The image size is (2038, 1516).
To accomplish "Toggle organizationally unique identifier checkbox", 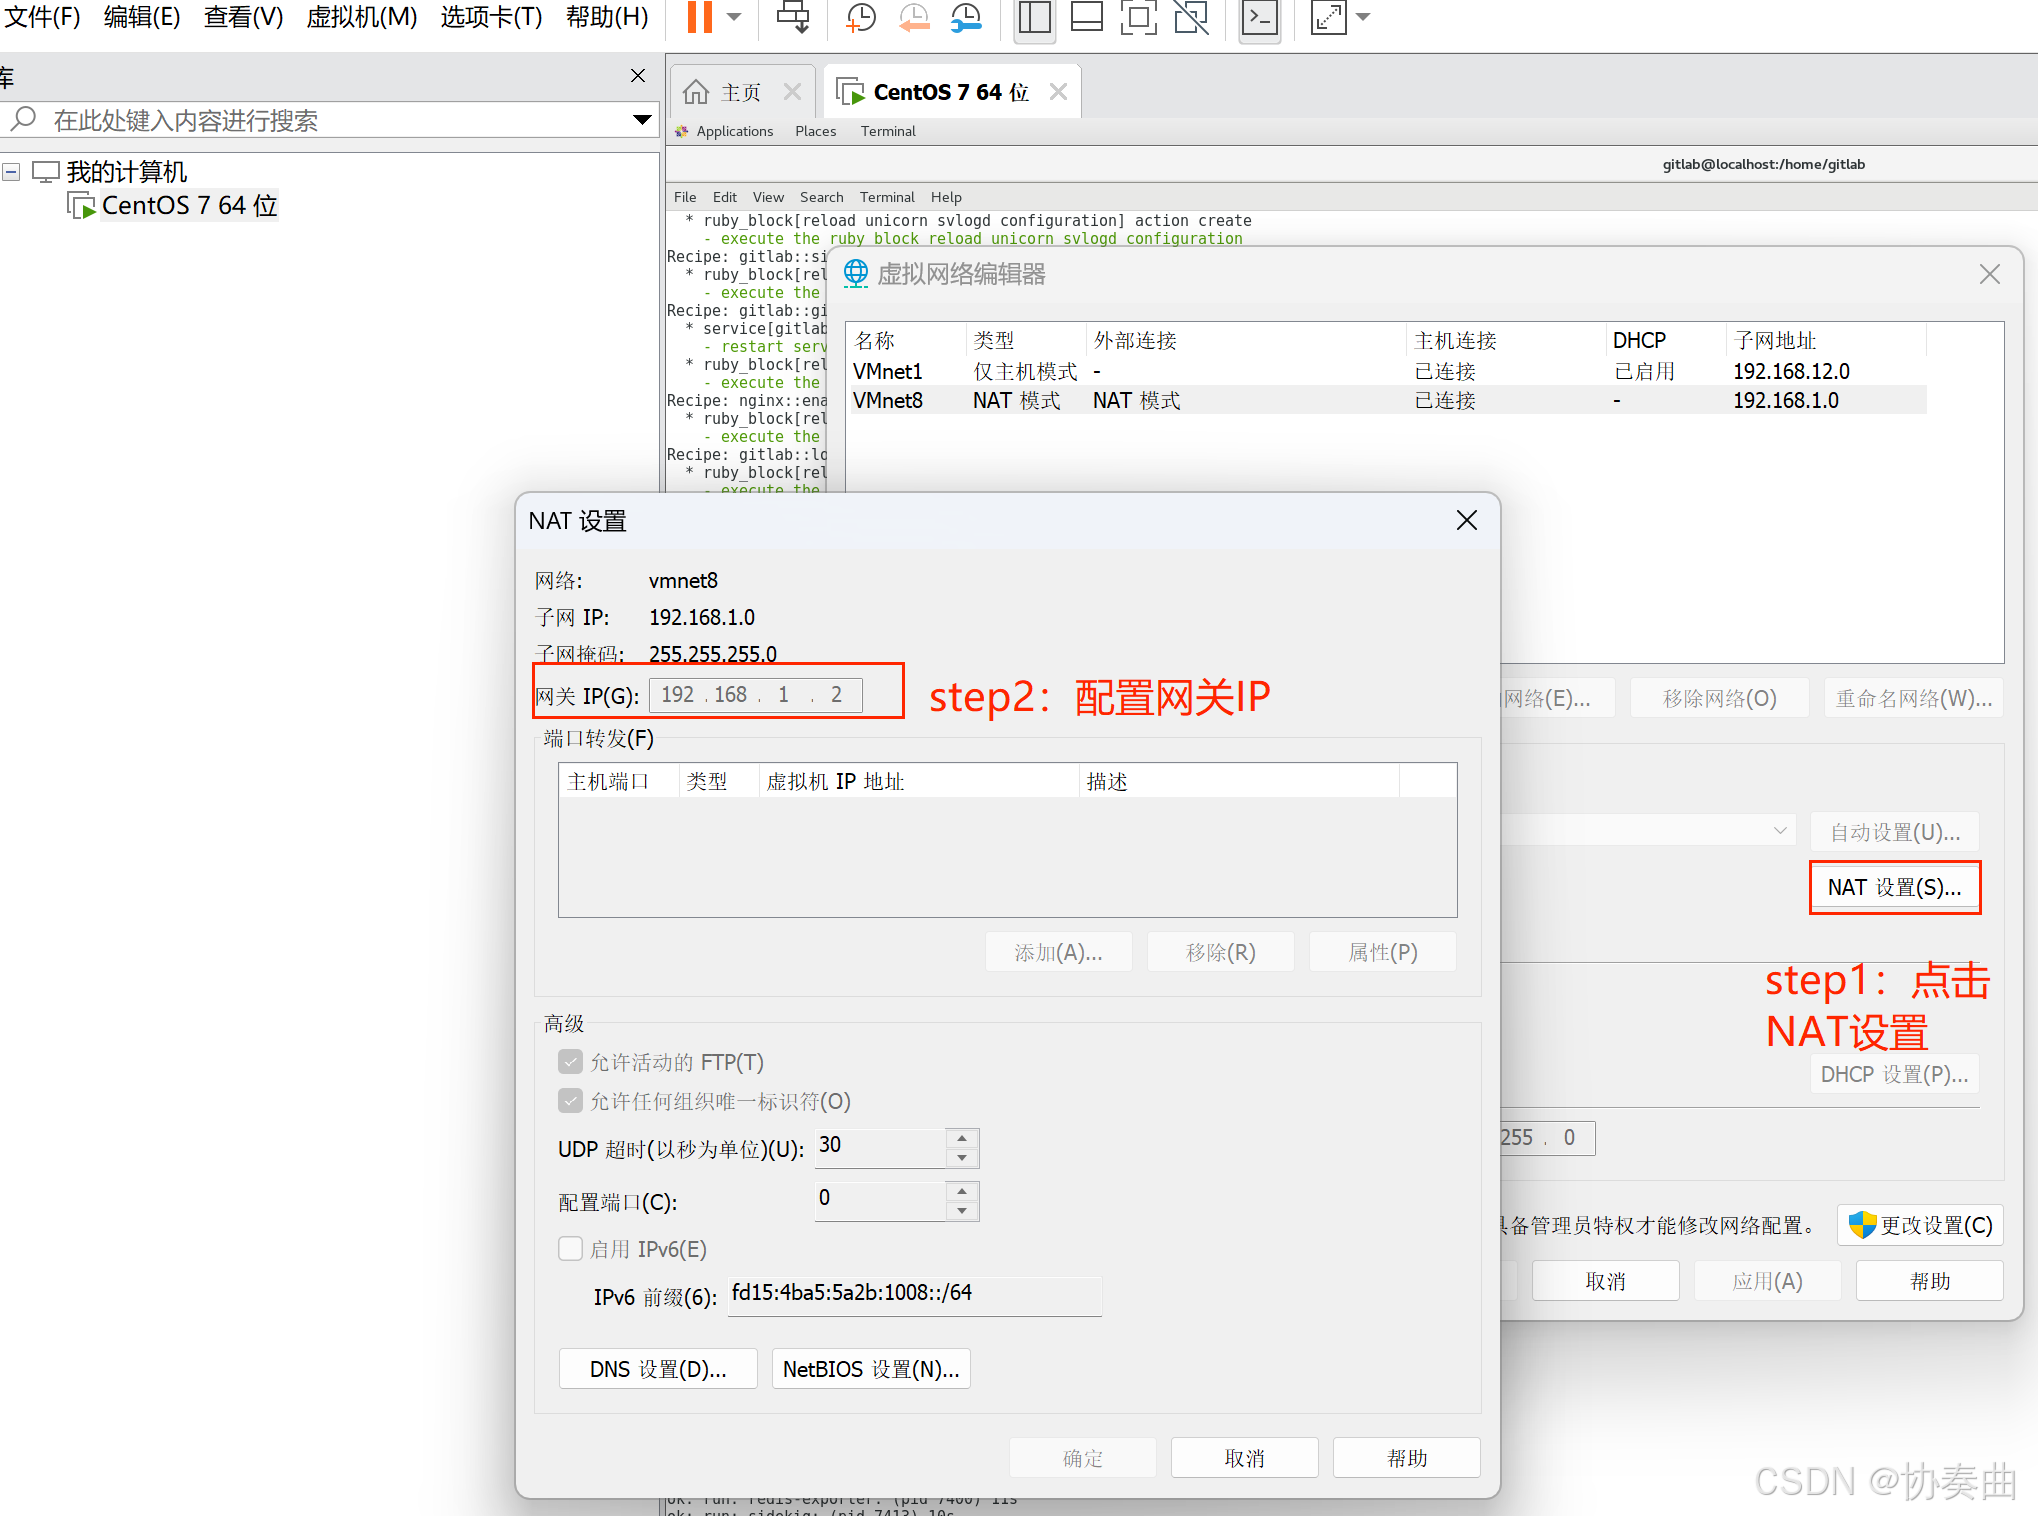I will click(570, 1101).
